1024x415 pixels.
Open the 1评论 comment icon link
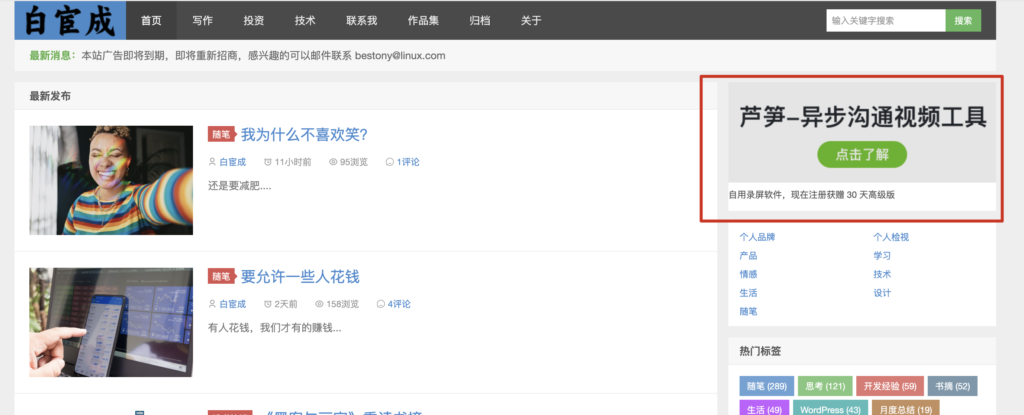pos(402,162)
